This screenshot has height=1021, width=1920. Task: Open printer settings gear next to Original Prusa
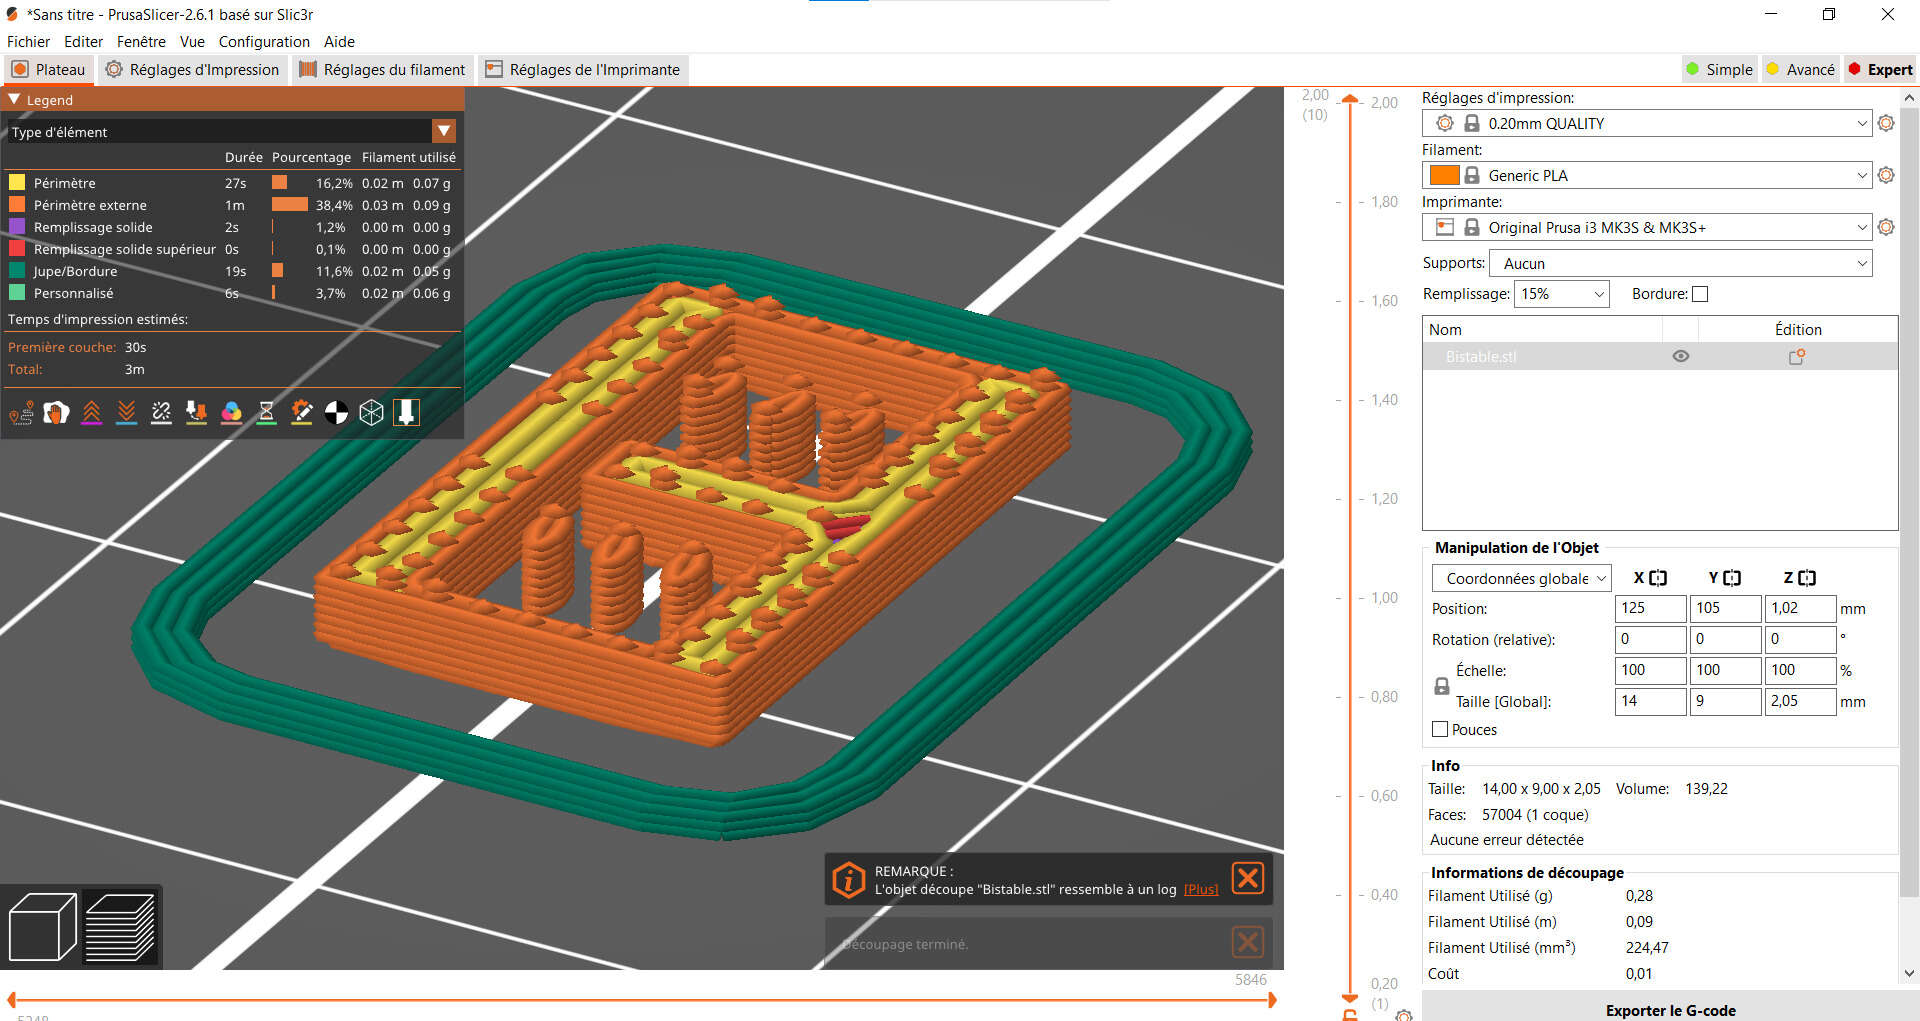(1886, 227)
